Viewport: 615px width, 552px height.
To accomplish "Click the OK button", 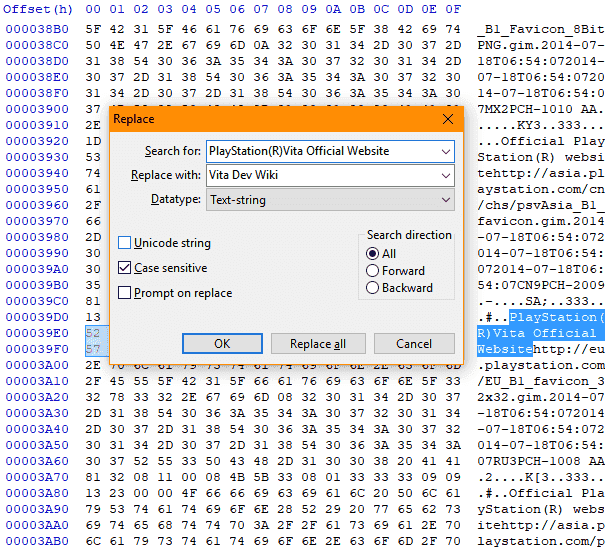I will pyautogui.click(x=222, y=344).
